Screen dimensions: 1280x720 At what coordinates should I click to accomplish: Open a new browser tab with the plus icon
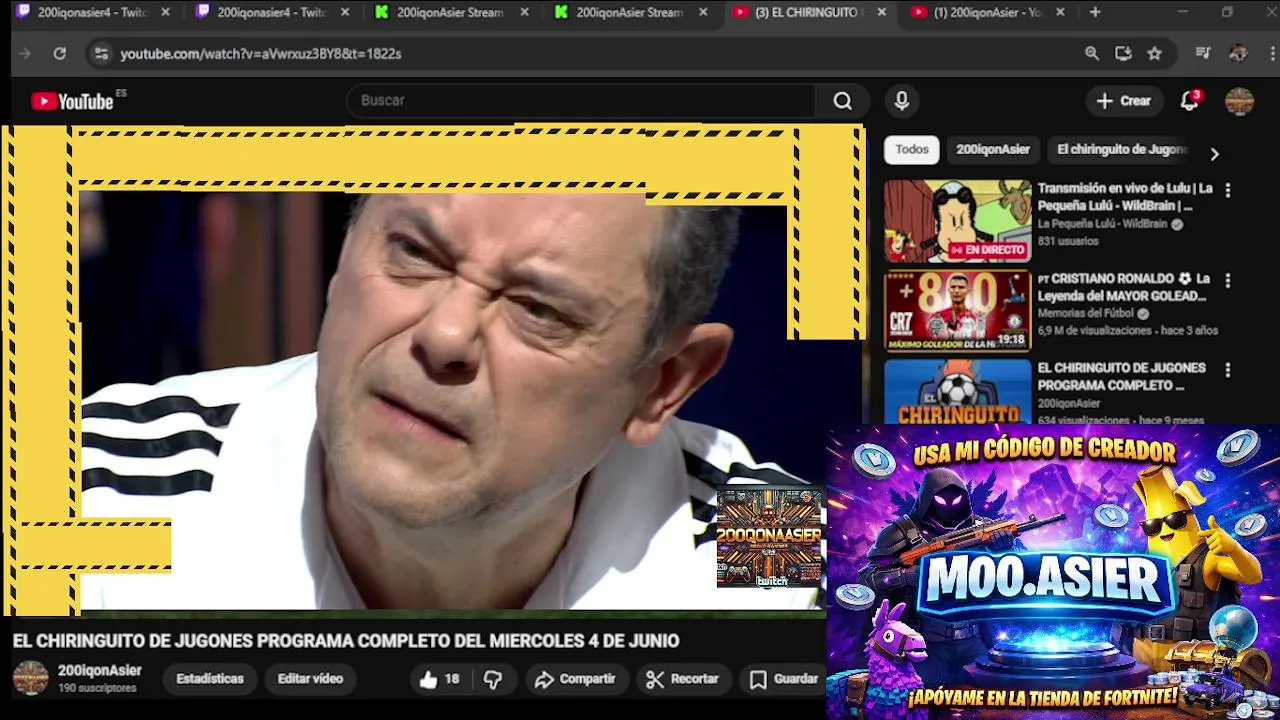(1095, 12)
